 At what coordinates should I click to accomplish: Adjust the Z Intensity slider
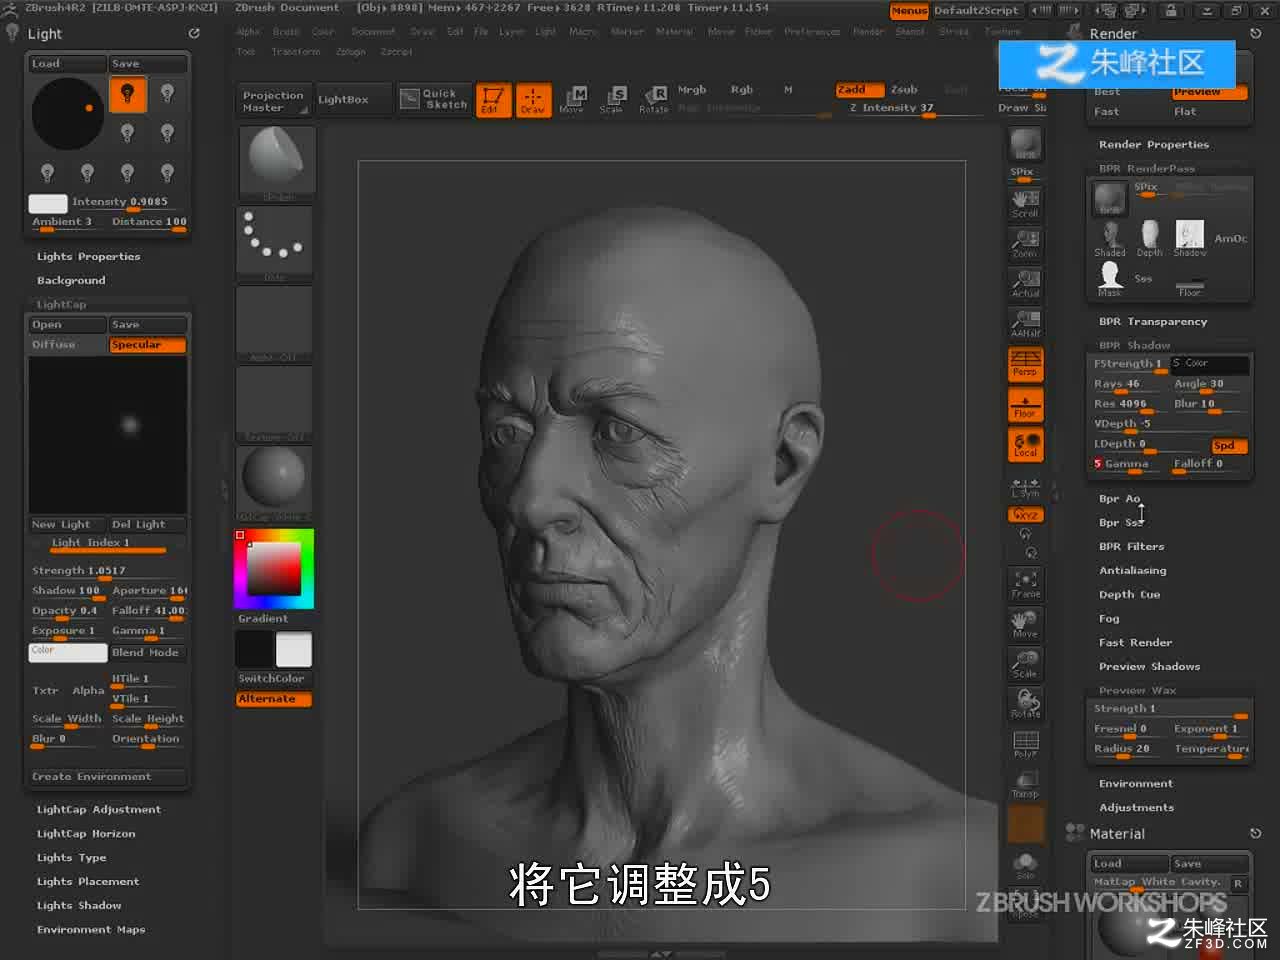(x=892, y=108)
